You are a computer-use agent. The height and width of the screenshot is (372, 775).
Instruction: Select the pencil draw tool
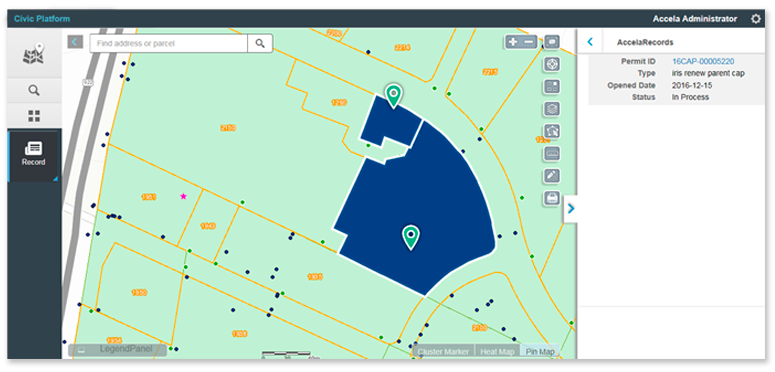coord(552,175)
